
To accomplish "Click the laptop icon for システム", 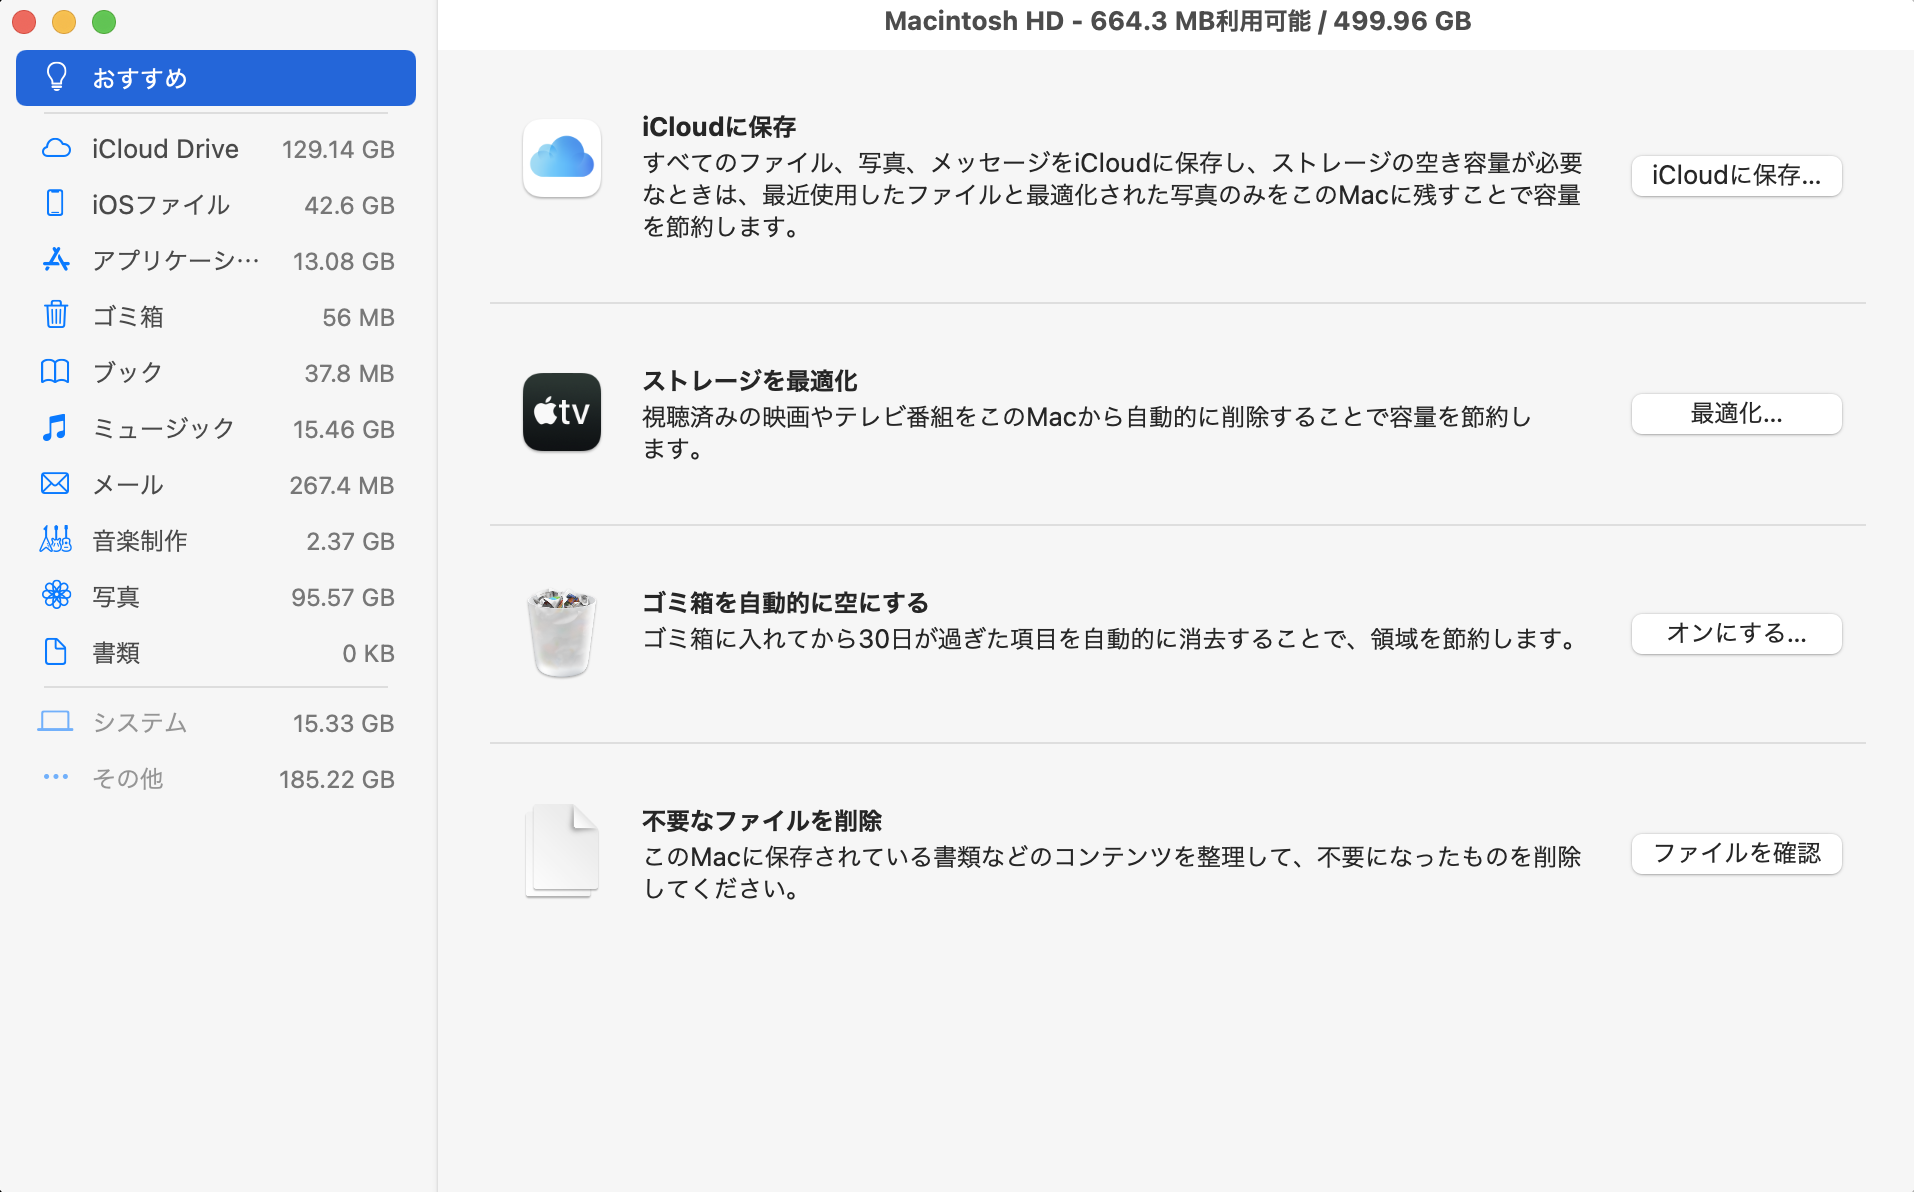I will coord(56,722).
